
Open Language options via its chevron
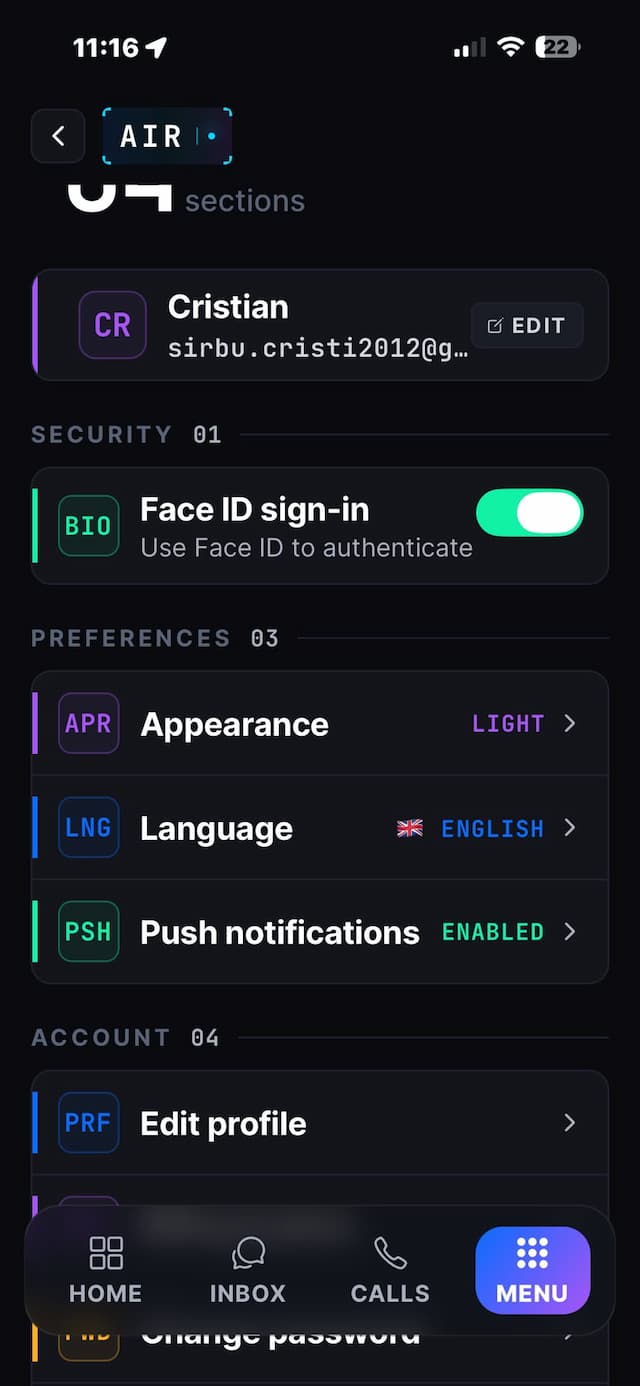click(x=570, y=827)
